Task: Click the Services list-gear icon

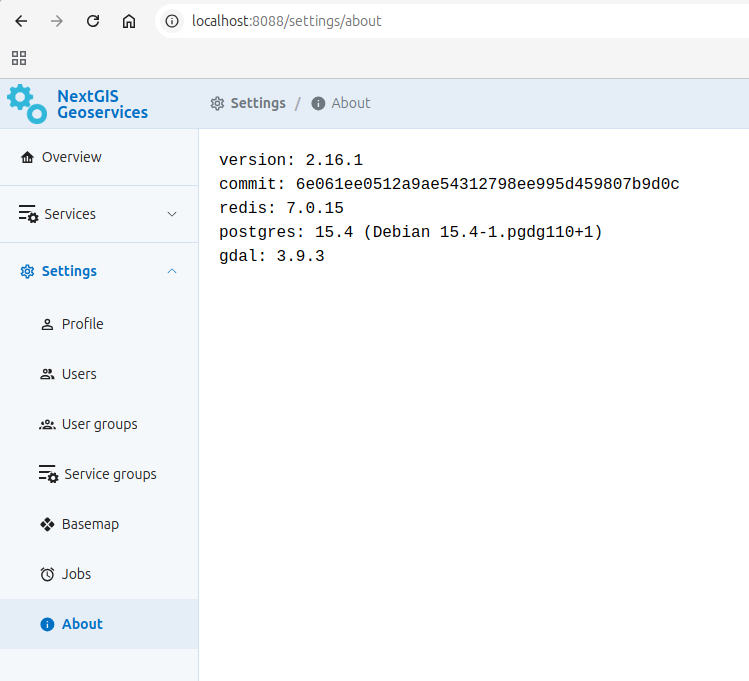Action: pos(28,214)
